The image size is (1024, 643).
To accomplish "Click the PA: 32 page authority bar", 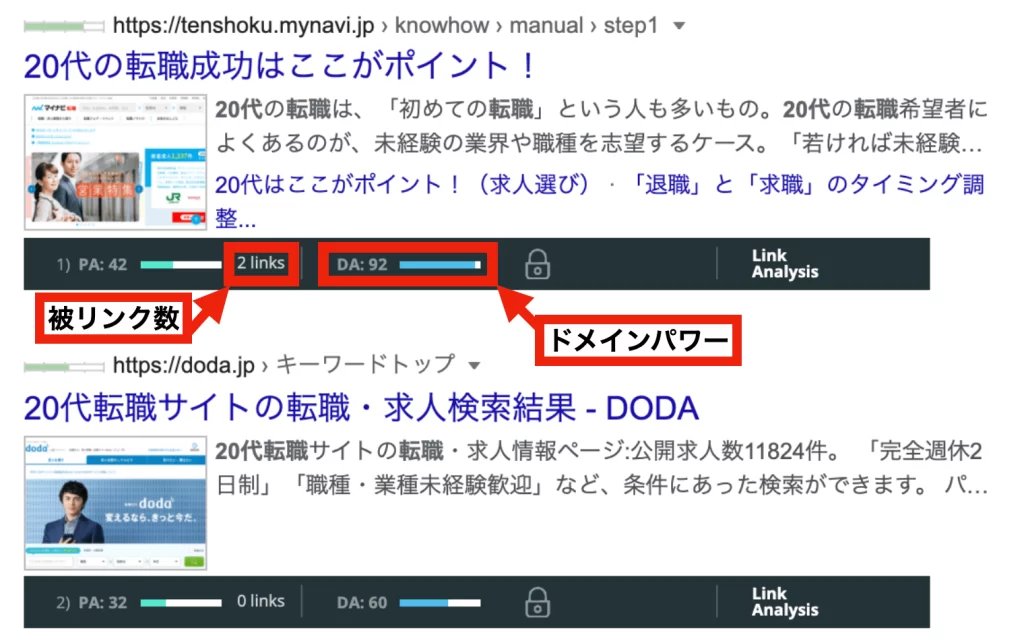I will (x=180, y=603).
